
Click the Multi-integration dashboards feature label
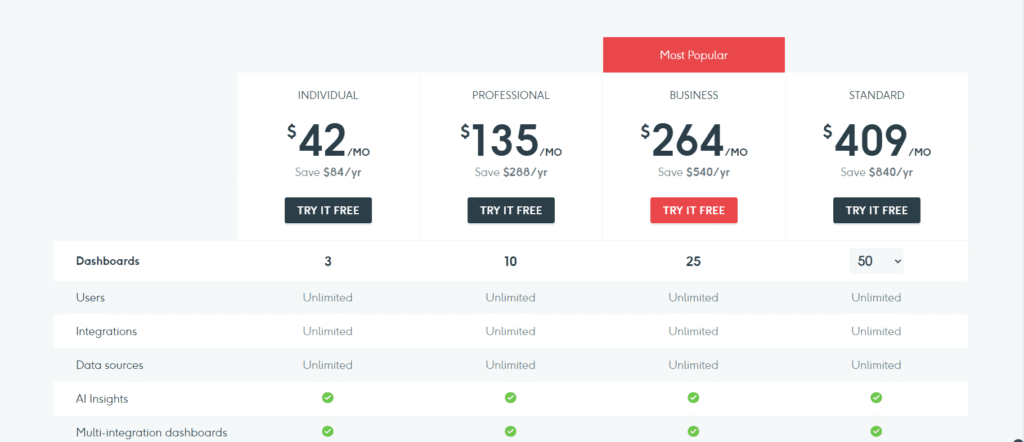coord(152,432)
